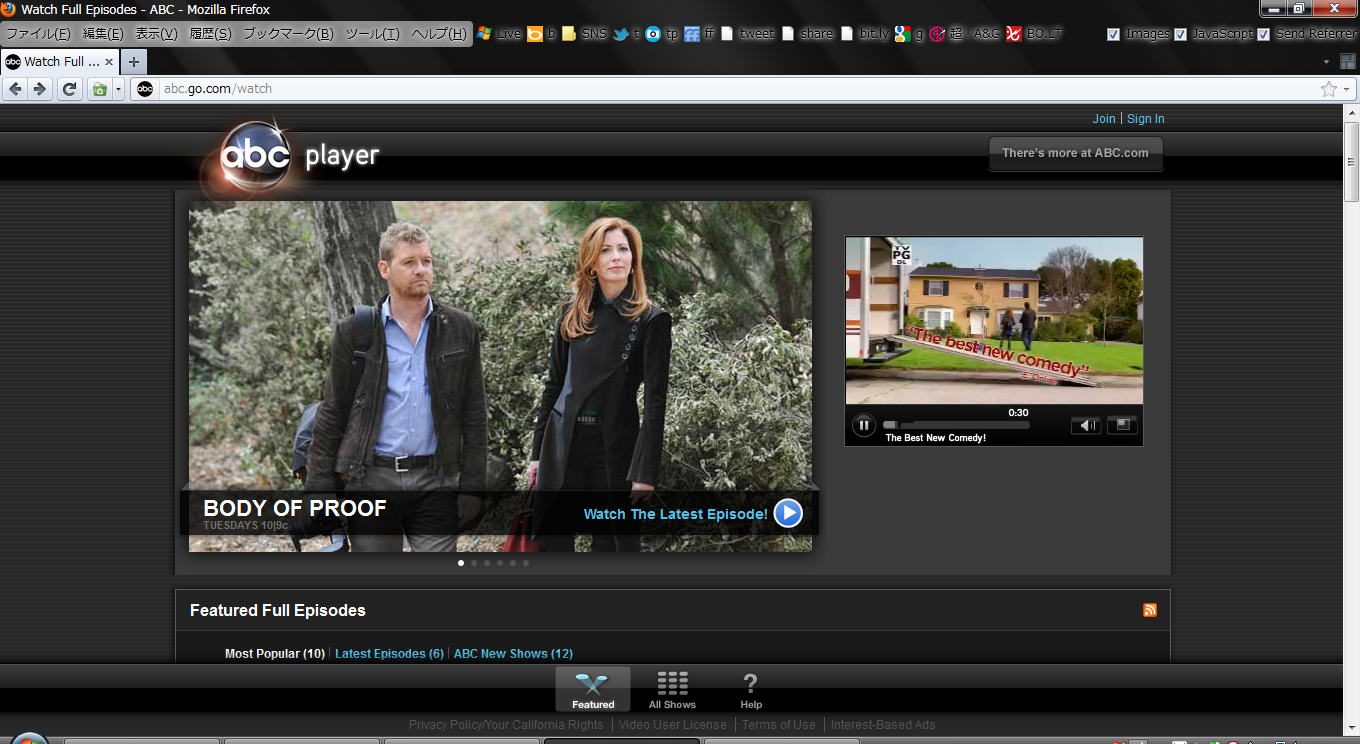
Task: Reload the page with the refresh button
Action: click(69, 89)
